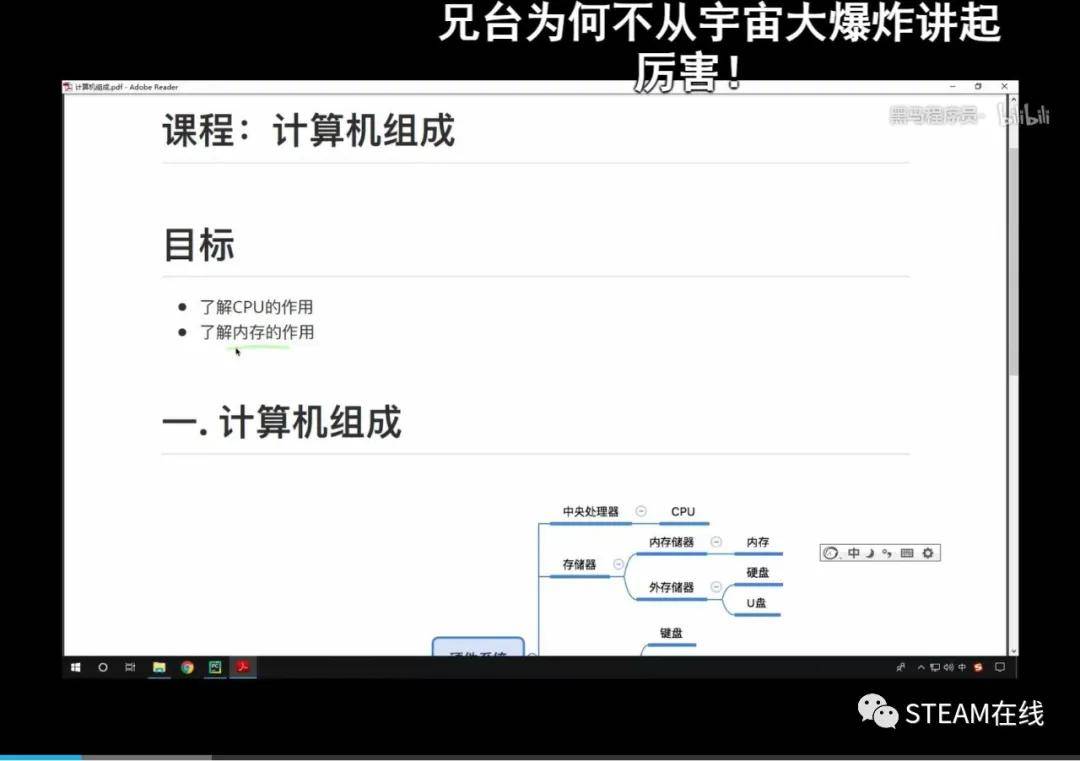
Task: Click the video progress bar at the bottom
Action: 540,757
